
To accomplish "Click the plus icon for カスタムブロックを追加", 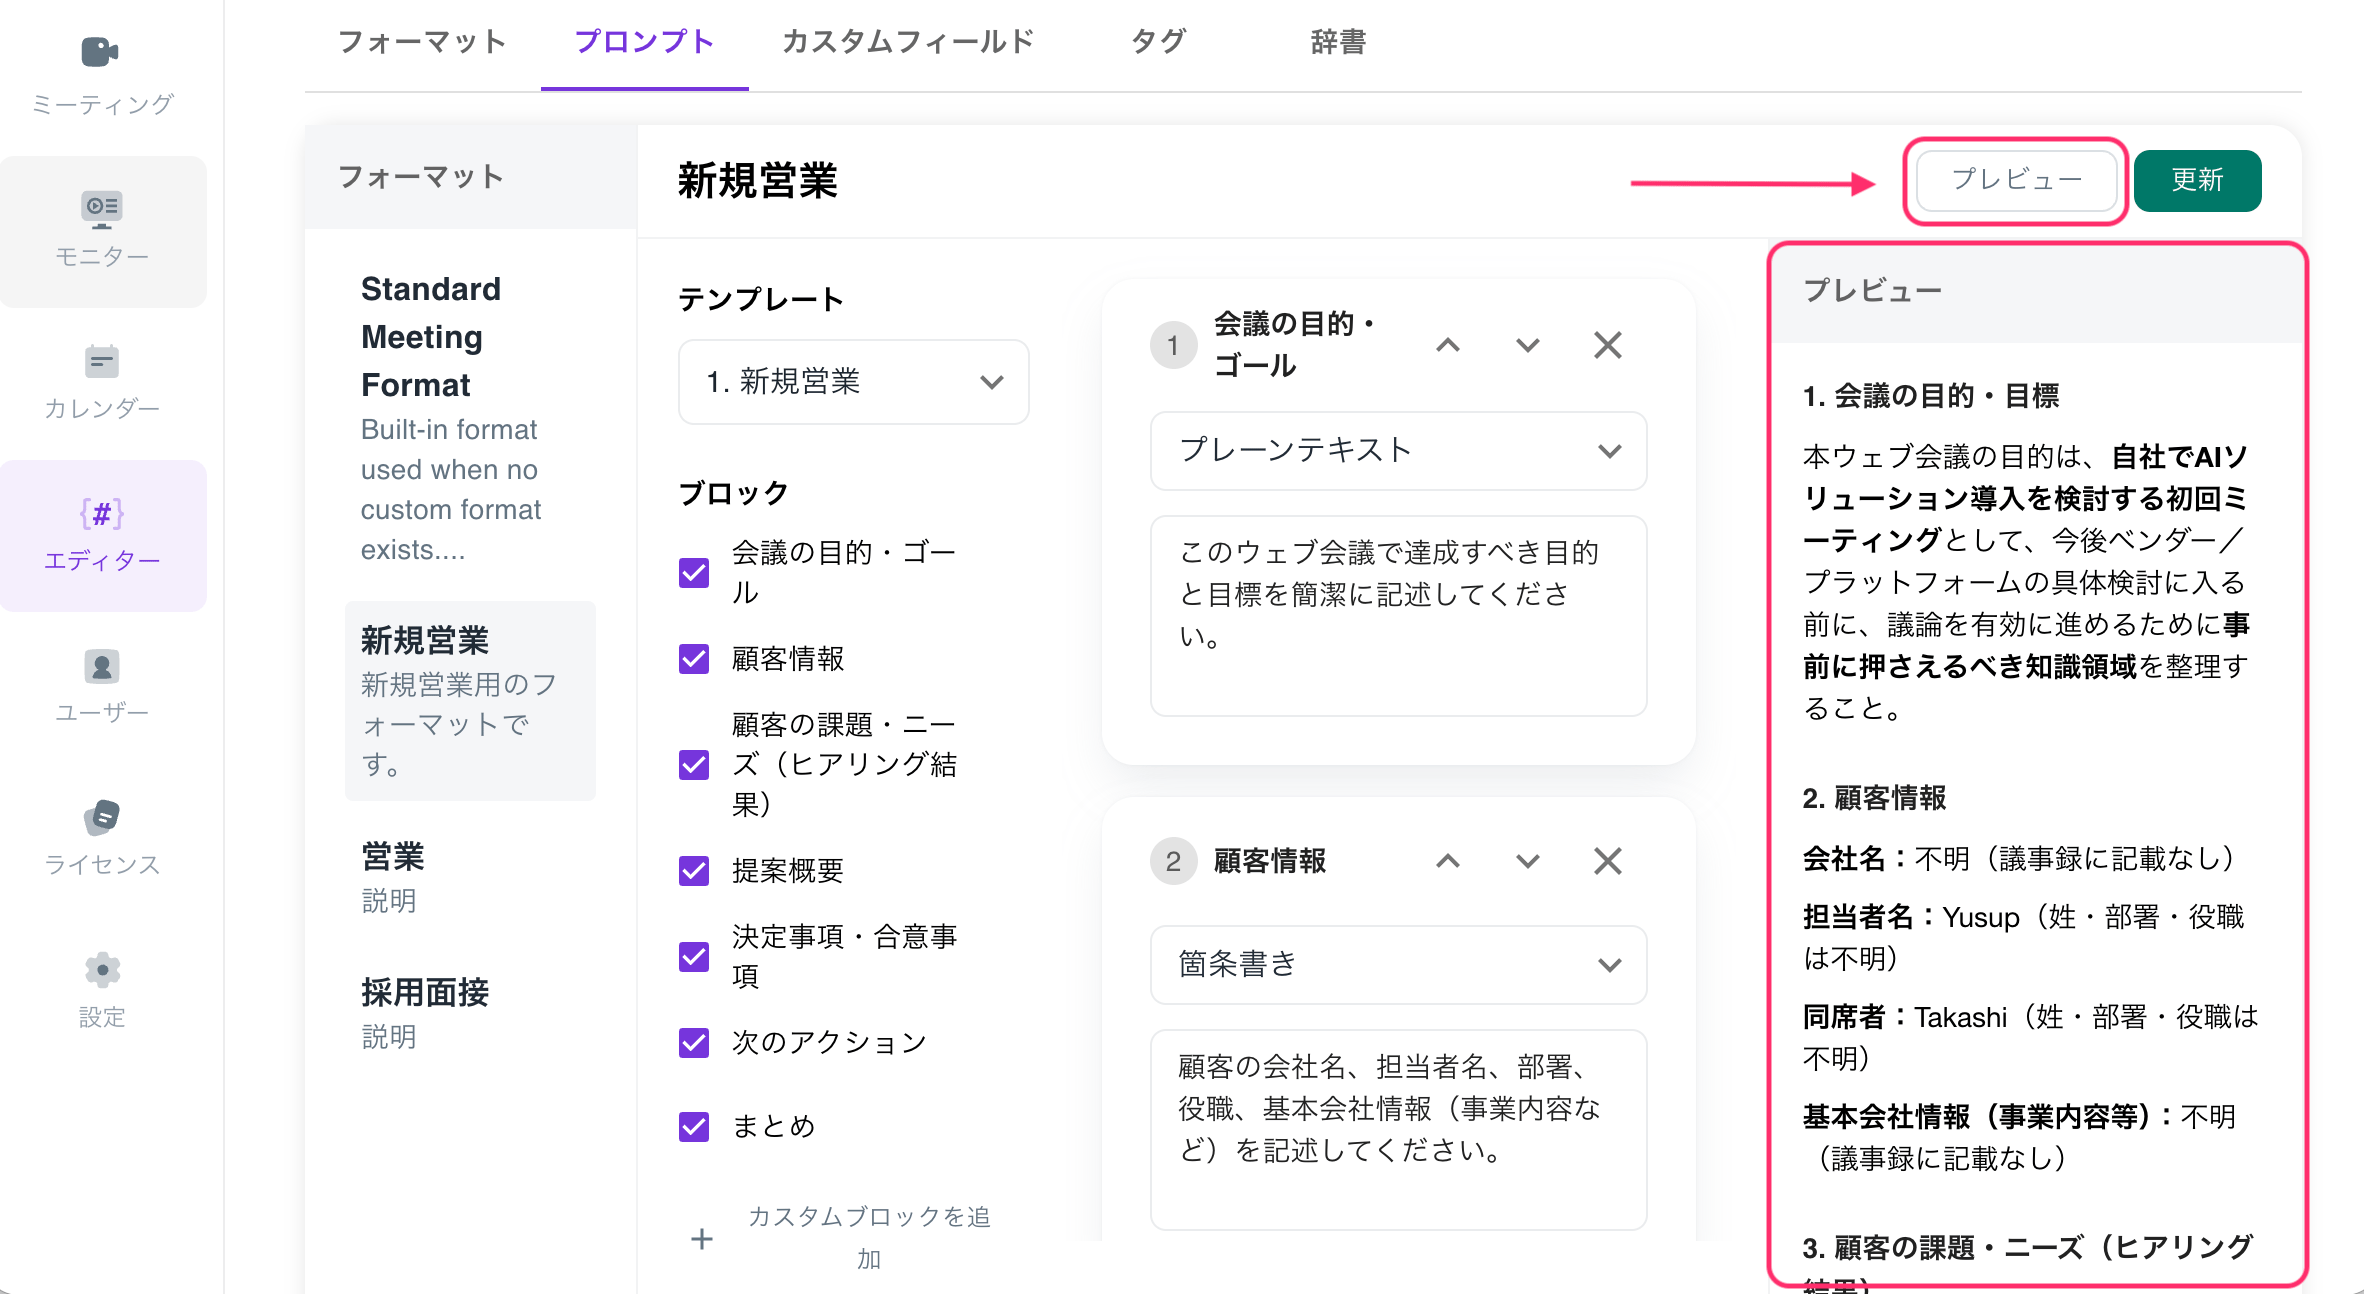I will [x=702, y=1239].
